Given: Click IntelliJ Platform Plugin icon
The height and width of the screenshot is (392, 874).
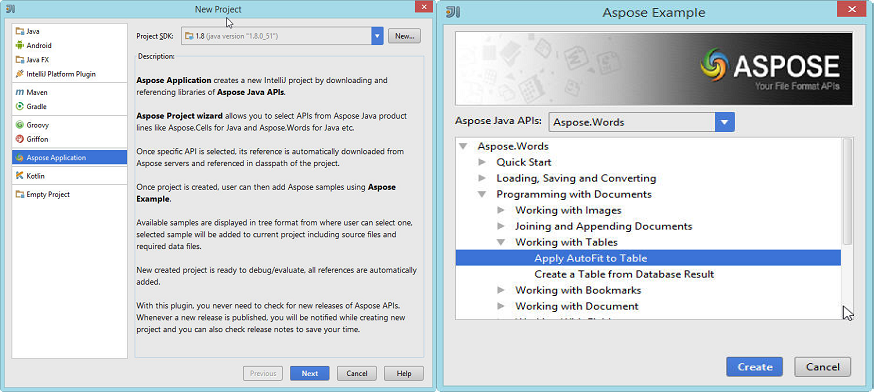Looking at the screenshot, I should (x=20, y=74).
